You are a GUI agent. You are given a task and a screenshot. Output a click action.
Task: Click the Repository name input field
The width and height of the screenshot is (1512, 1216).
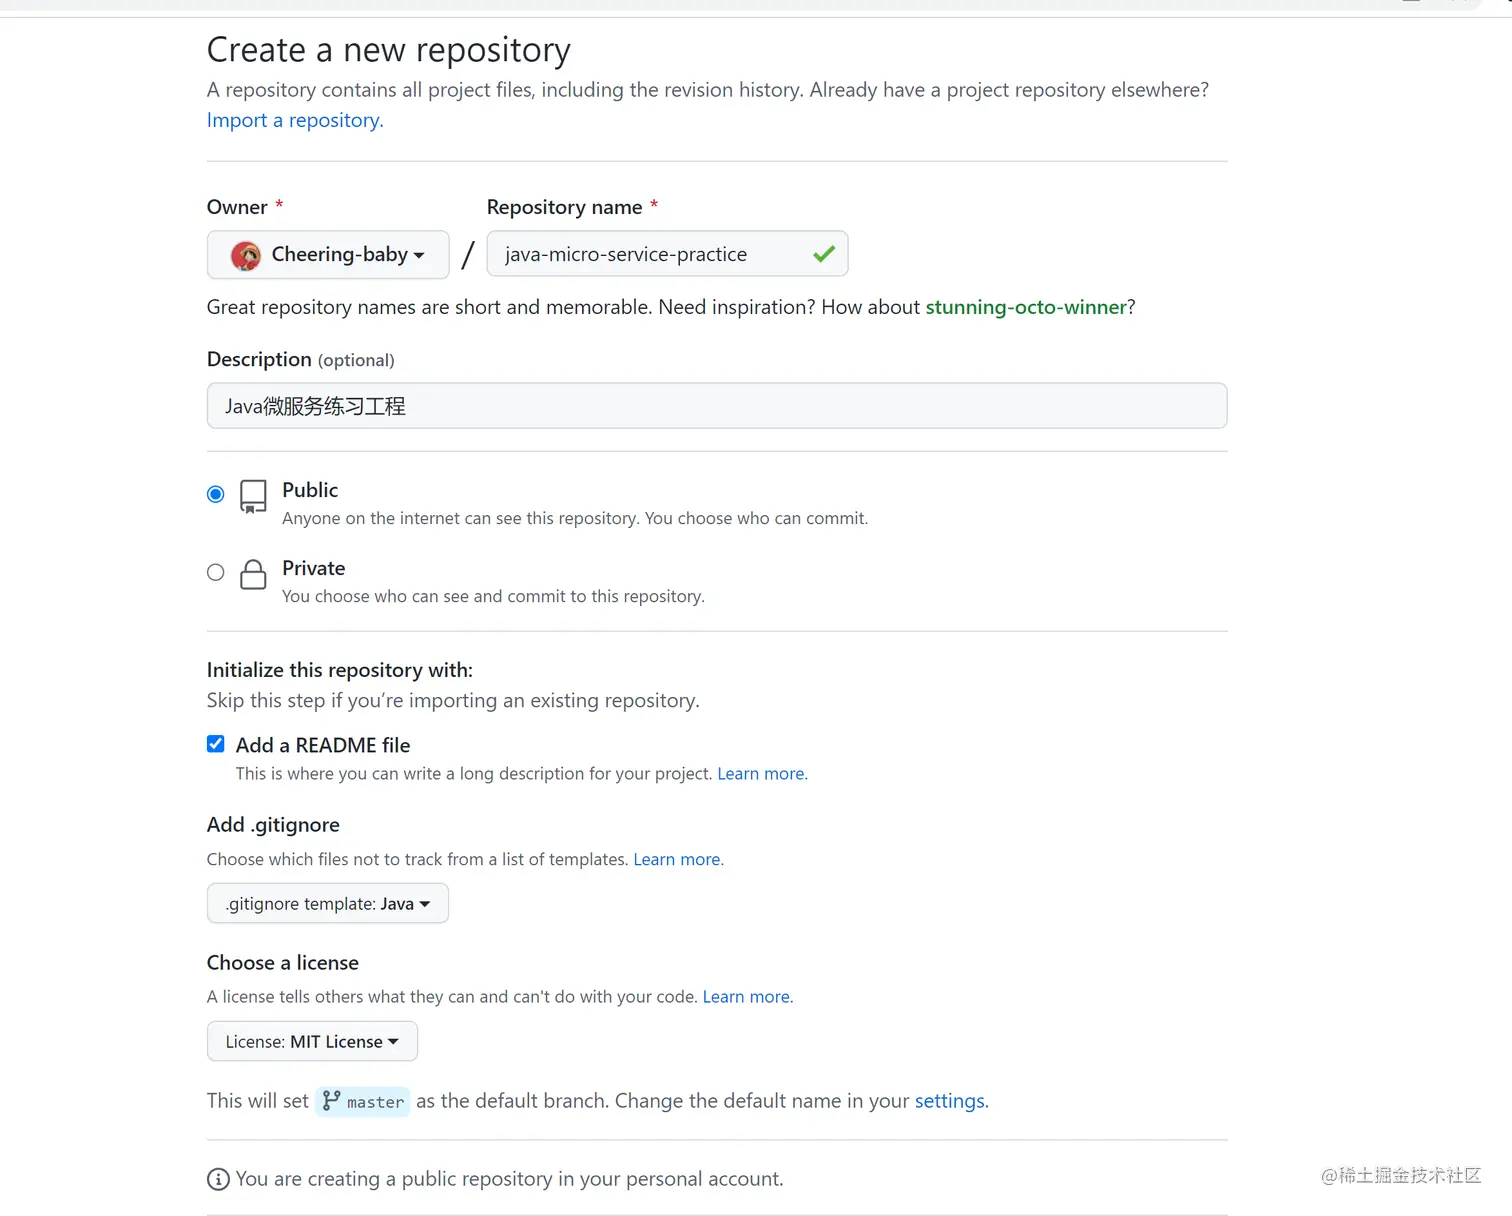click(650, 254)
